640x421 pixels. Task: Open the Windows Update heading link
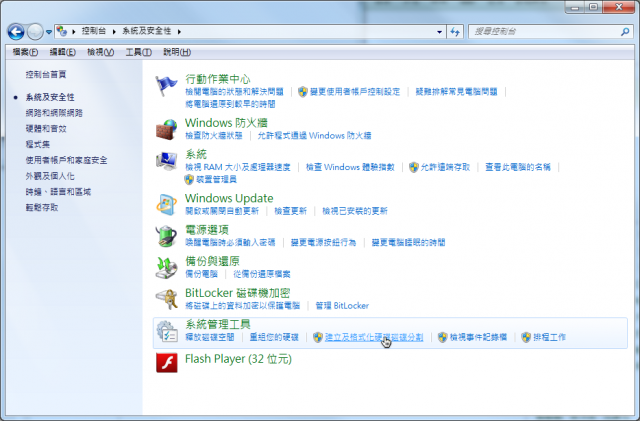coord(229,198)
